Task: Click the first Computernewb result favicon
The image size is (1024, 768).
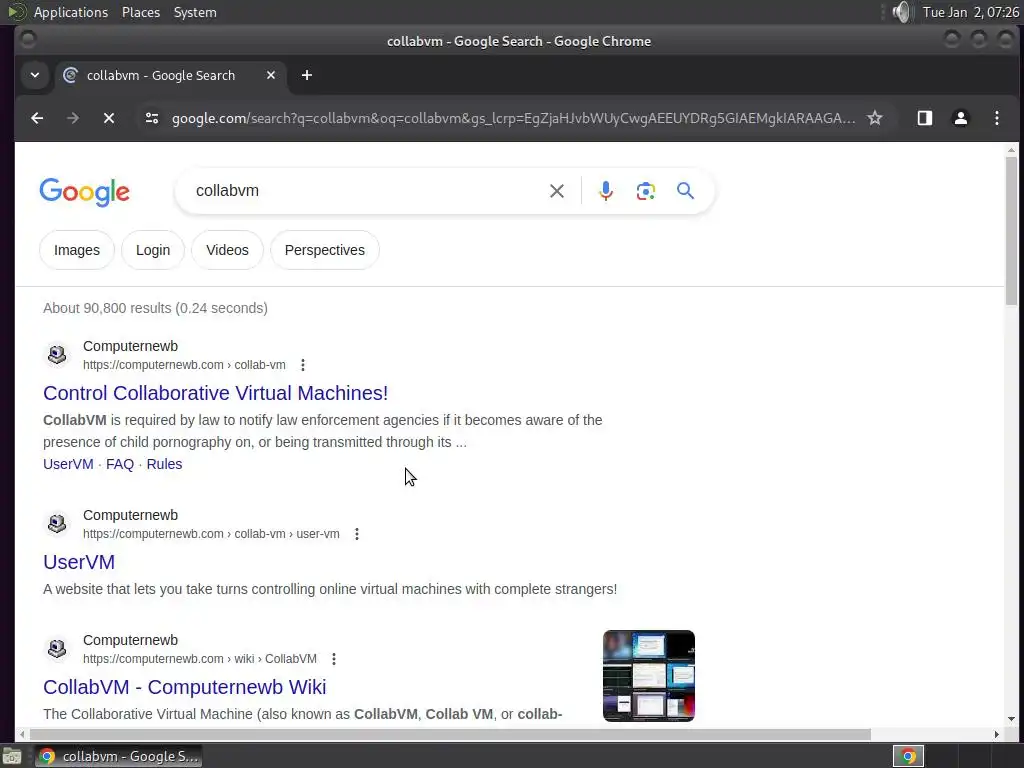Action: (x=57, y=355)
